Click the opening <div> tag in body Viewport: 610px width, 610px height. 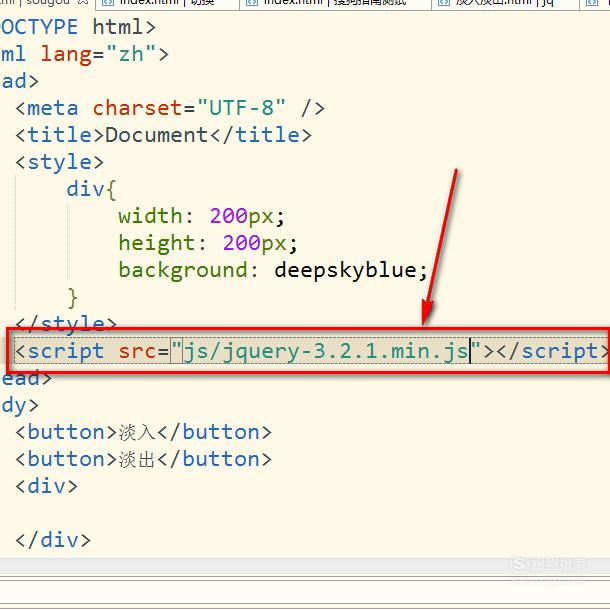click(x=46, y=487)
